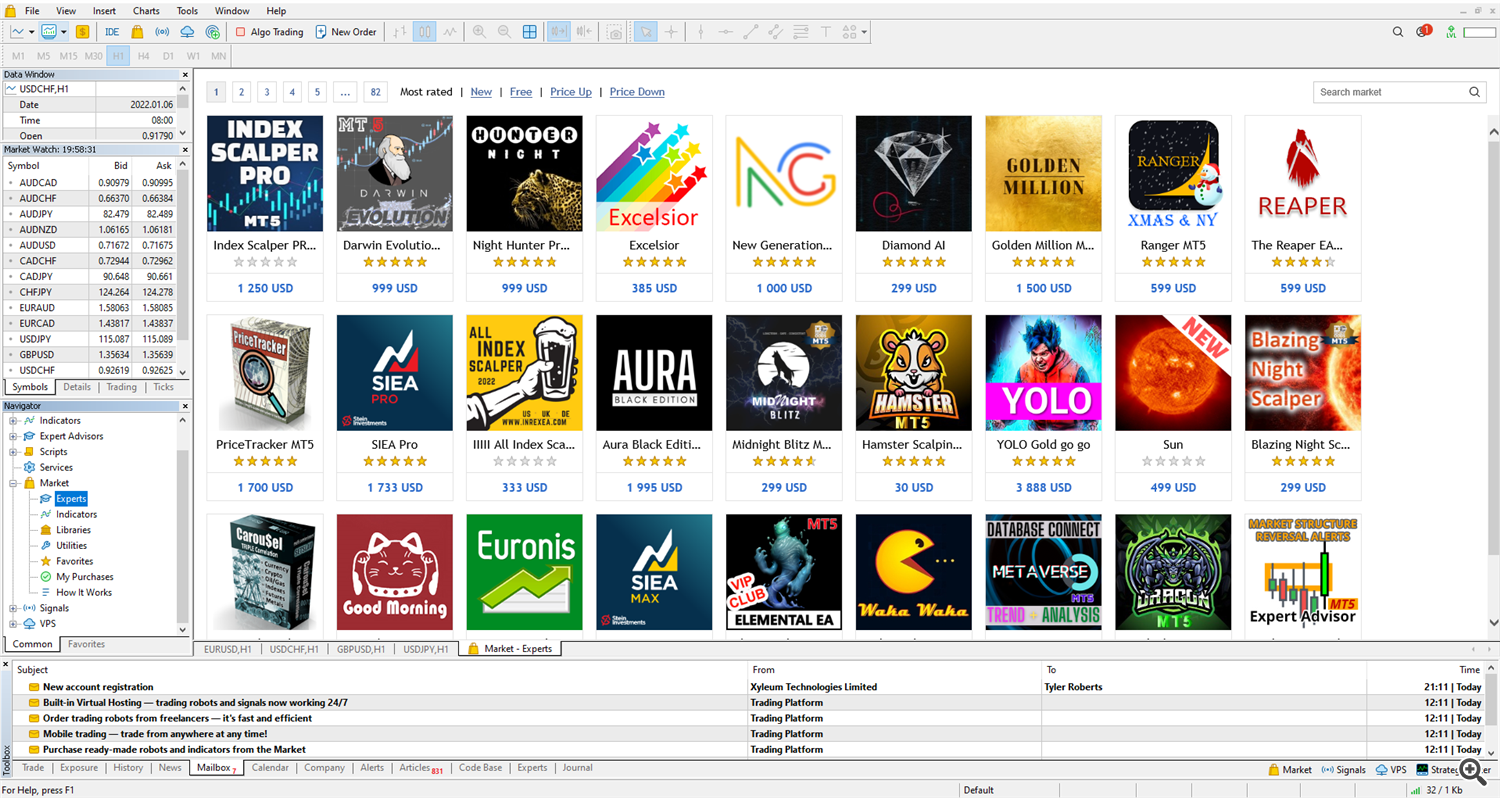The height and width of the screenshot is (798, 1500).
Task: Open the Diamond AI product thumbnail
Action: click(914, 174)
